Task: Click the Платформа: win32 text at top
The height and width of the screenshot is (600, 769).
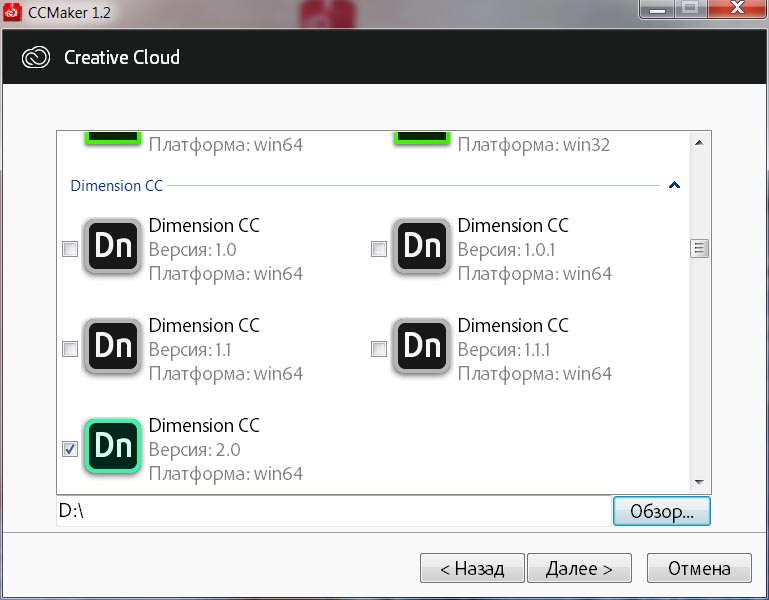Action: [534, 145]
